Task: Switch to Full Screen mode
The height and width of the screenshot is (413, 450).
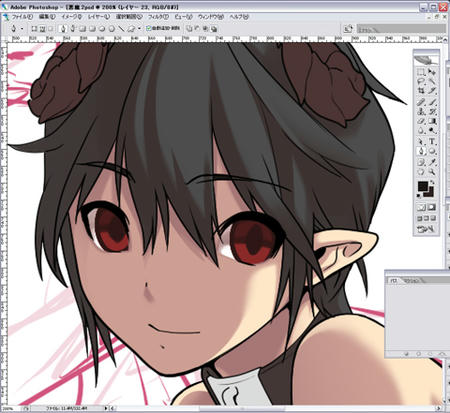Action: (433, 219)
